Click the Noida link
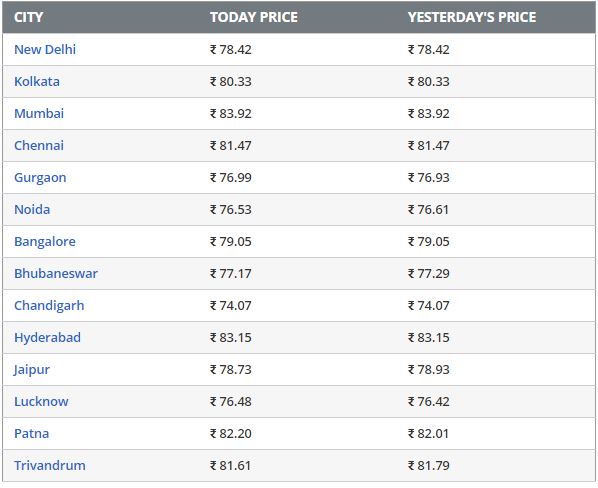This screenshot has height=488, width=598. tap(32, 210)
